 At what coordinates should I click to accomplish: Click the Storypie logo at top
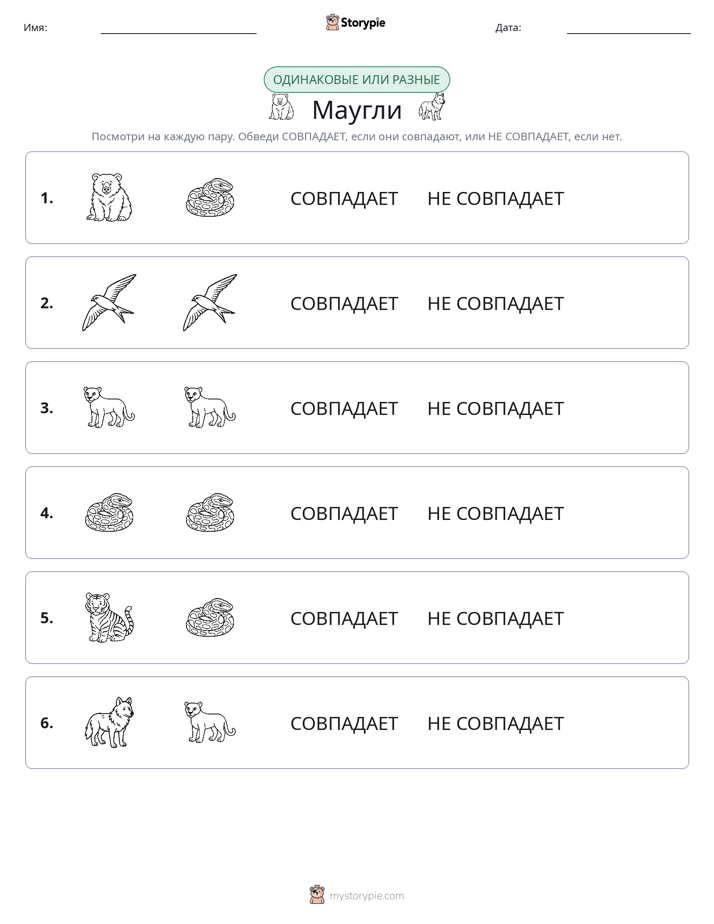[356, 22]
